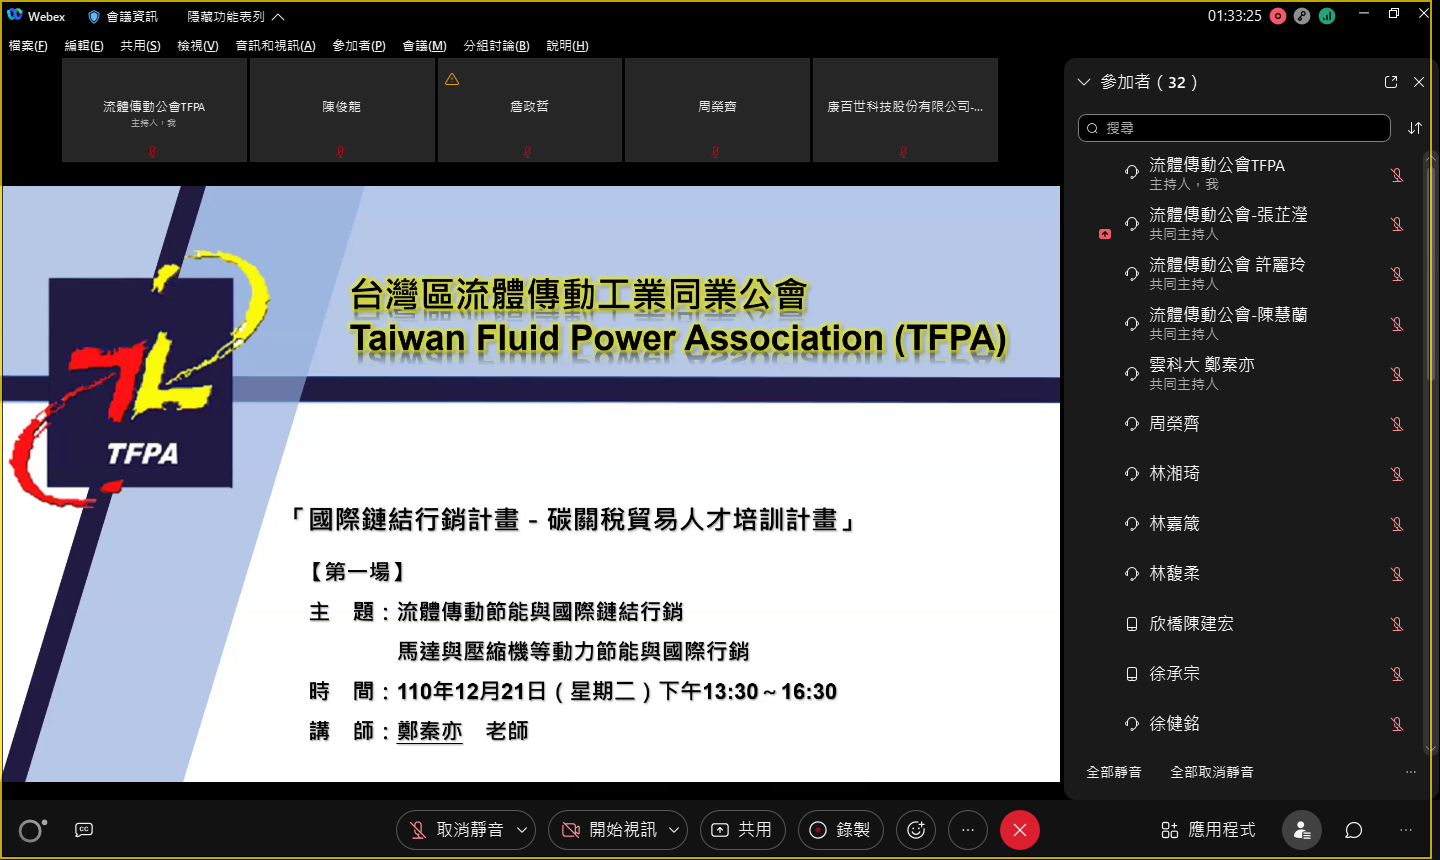The image size is (1440, 860).
Task: Click the headset icon for 林湘琦
Action: [x=1132, y=474]
